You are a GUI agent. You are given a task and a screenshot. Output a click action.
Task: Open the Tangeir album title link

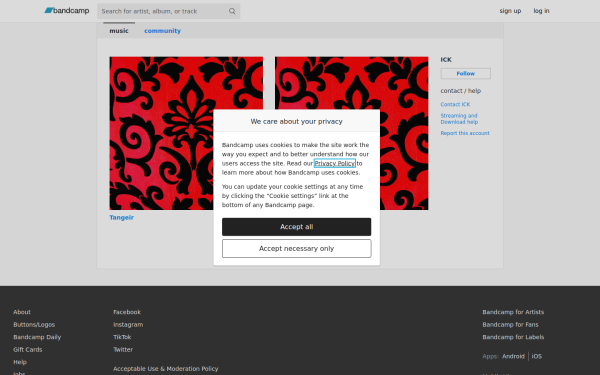tap(121, 217)
